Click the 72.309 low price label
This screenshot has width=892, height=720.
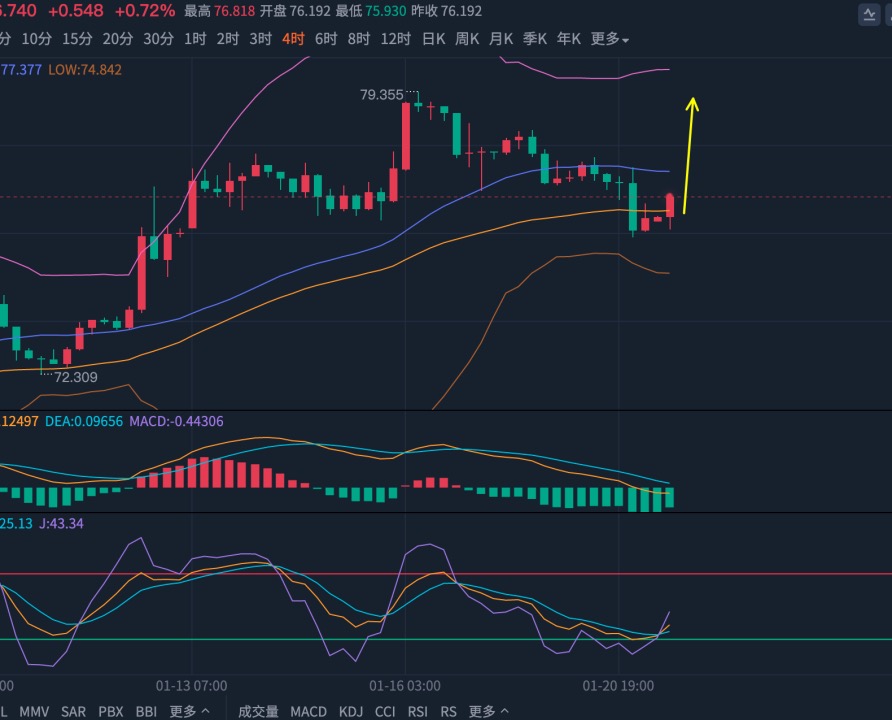(x=76, y=377)
